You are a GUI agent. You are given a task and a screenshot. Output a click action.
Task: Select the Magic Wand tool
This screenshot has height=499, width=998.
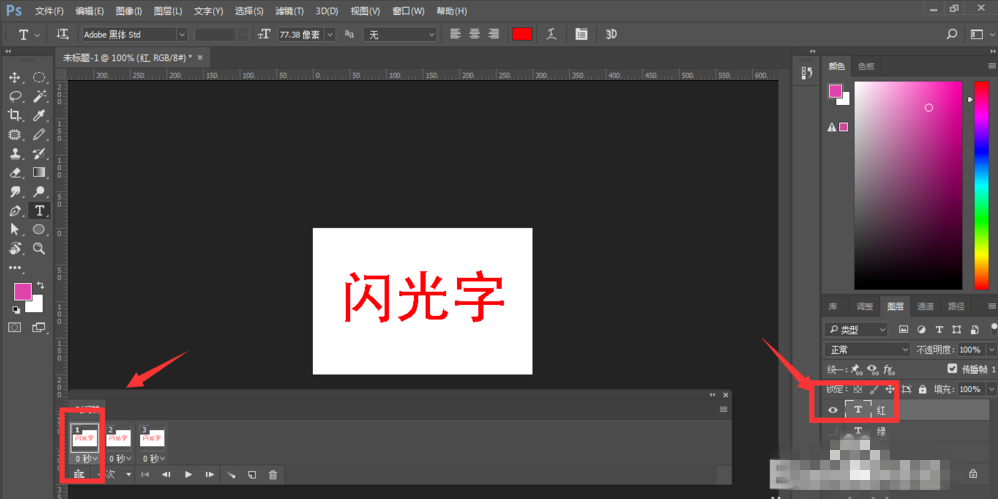click(x=39, y=96)
